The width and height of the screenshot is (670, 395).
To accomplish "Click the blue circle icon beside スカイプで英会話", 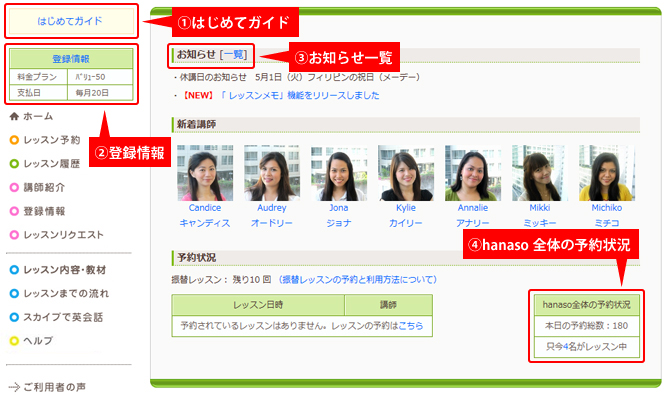I will (14, 317).
